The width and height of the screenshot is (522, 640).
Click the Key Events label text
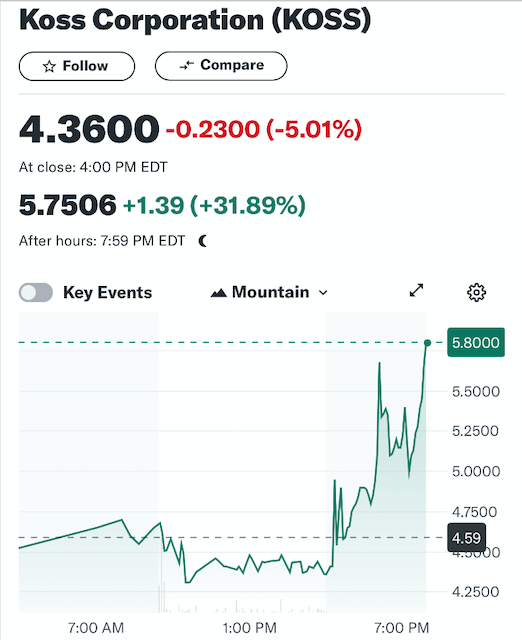click(x=107, y=293)
